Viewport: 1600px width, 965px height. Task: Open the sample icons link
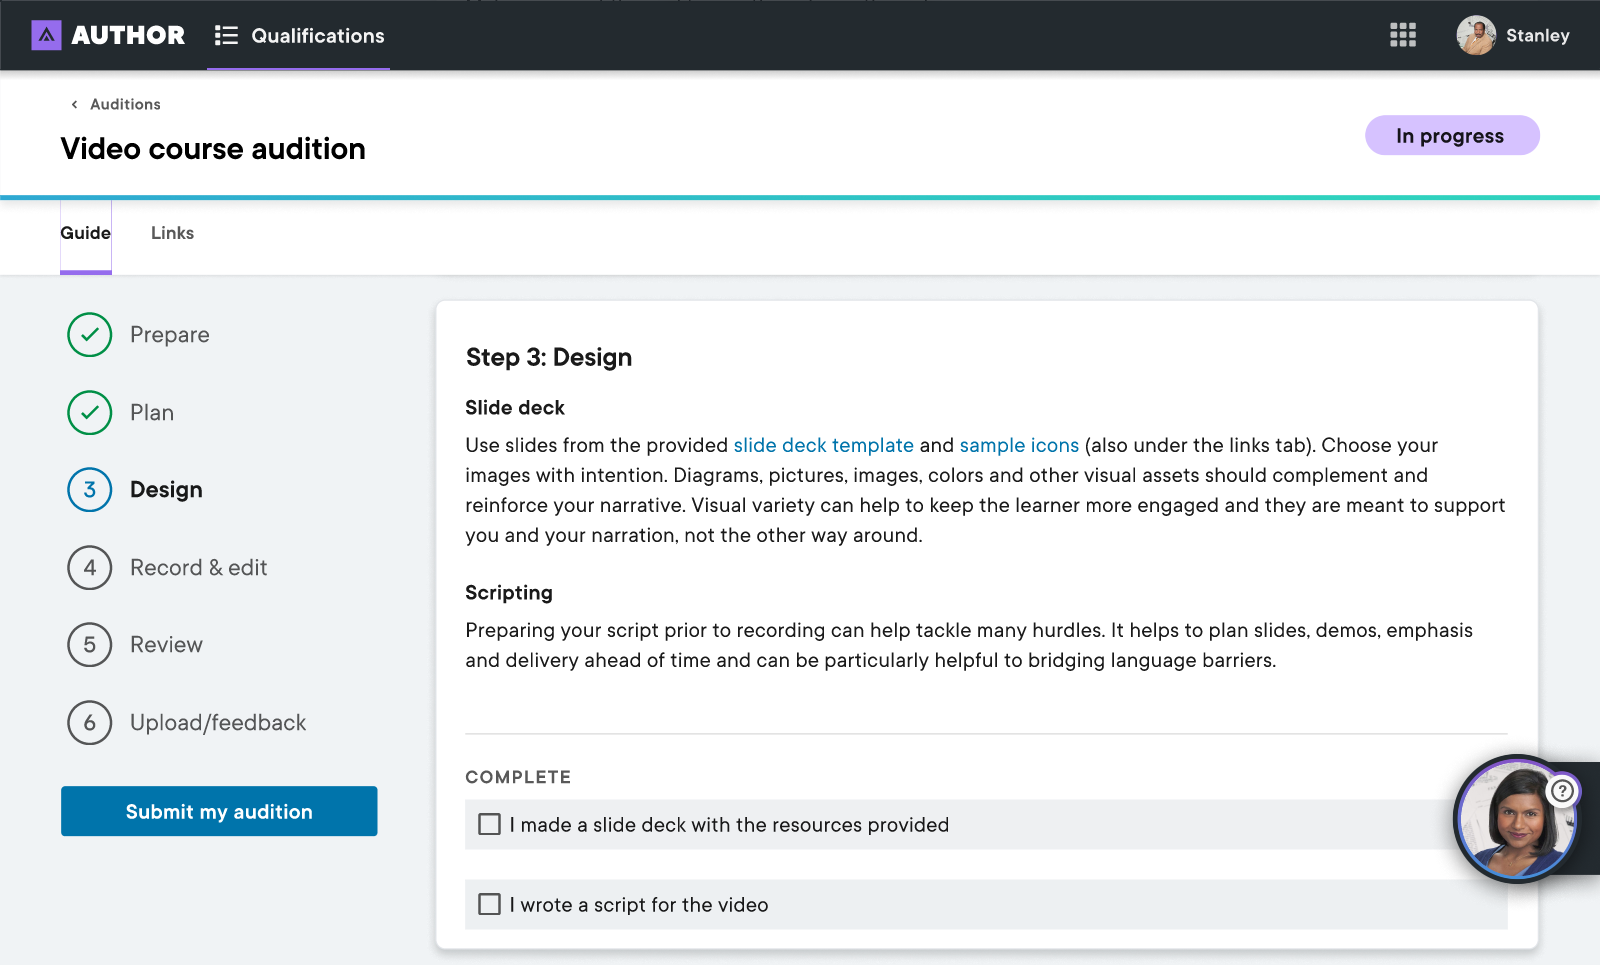[x=1018, y=446]
